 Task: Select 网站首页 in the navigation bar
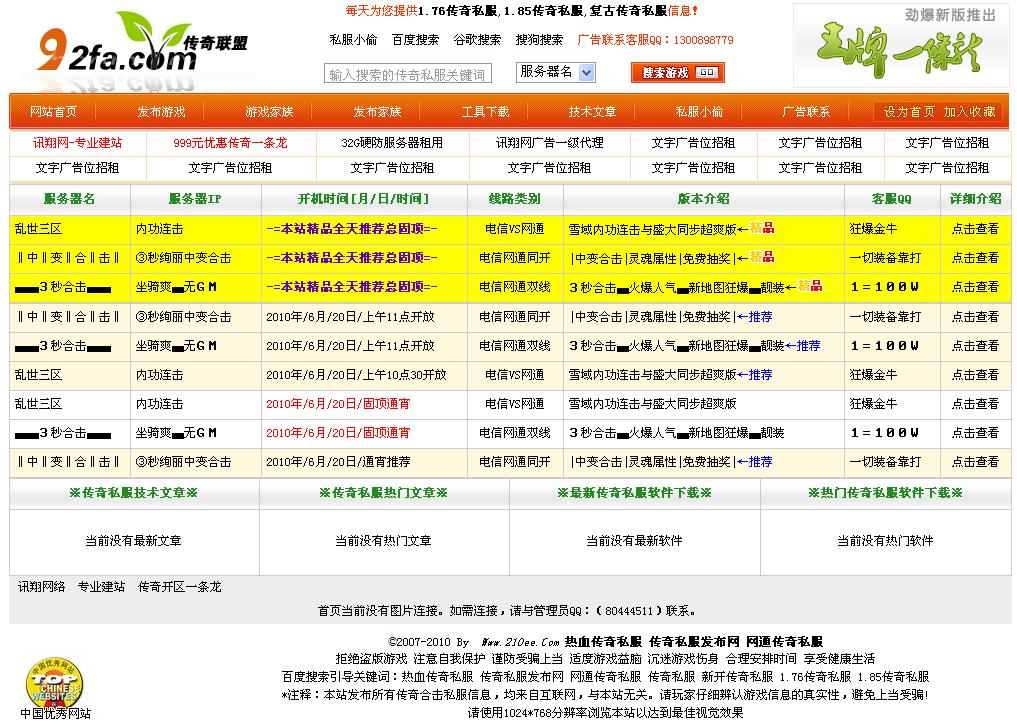point(53,111)
